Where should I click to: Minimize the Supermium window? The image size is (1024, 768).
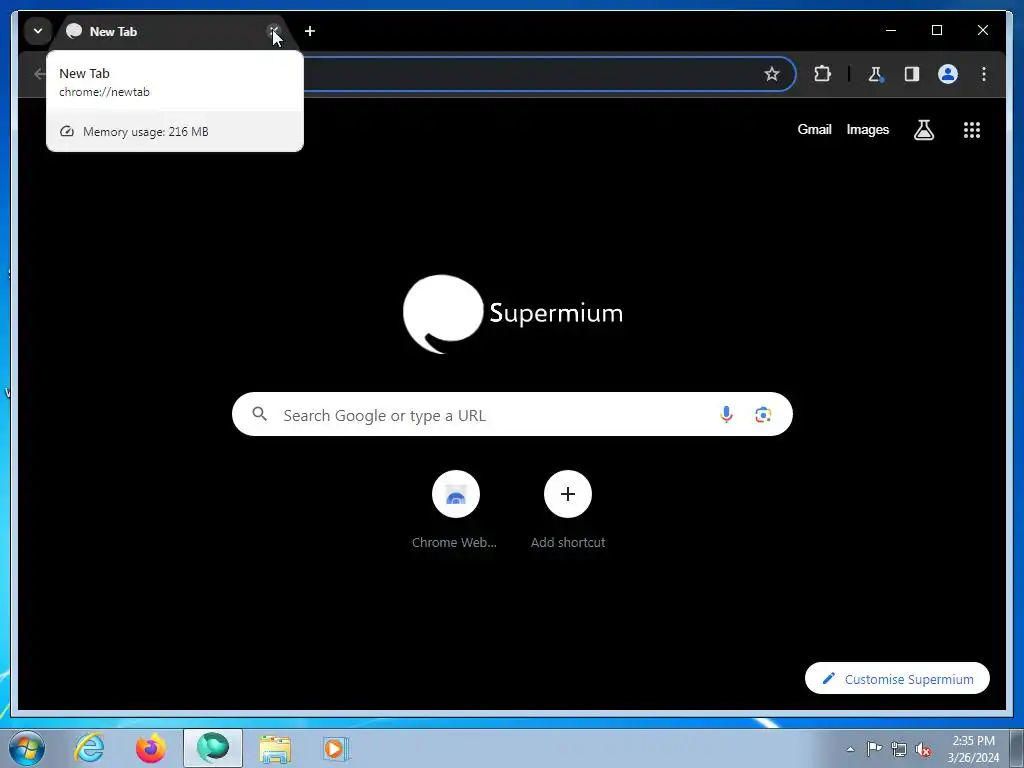891,30
